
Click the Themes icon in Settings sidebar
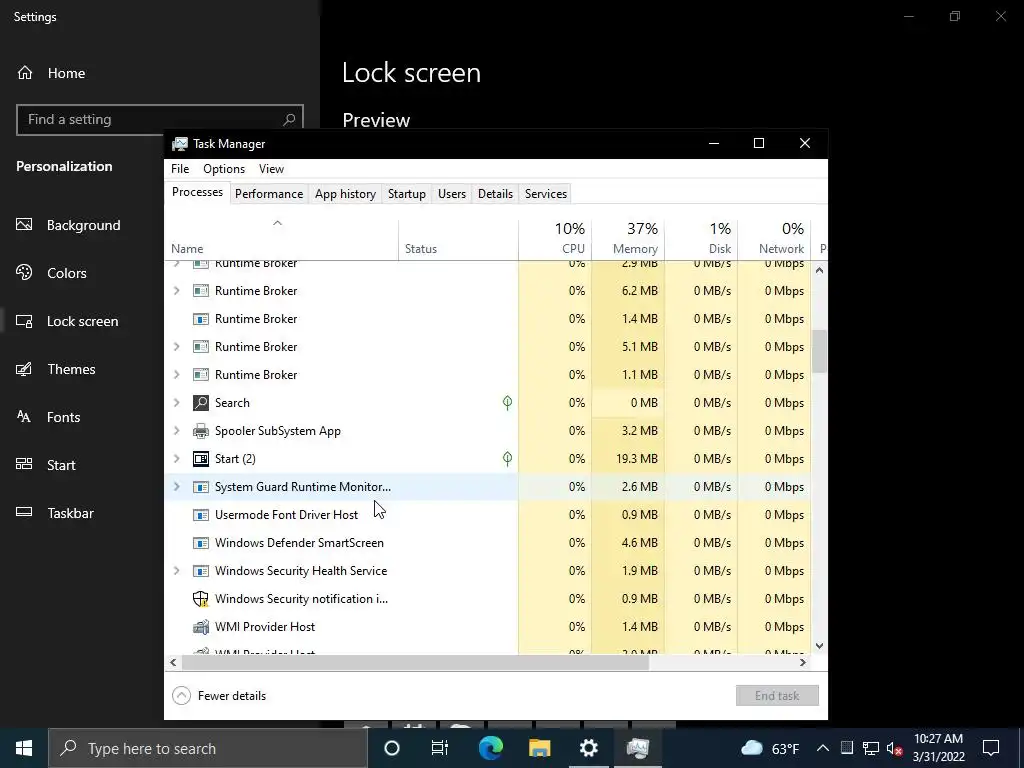[x=24, y=369]
